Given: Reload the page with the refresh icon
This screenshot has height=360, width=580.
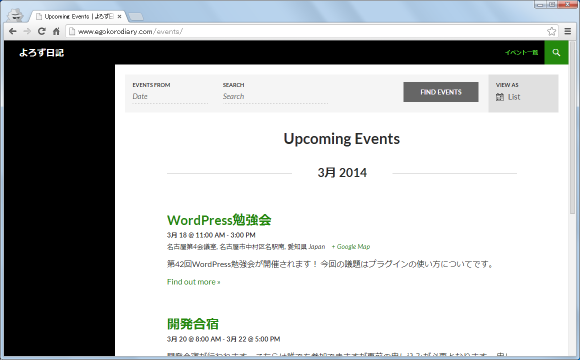Looking at the screenshot, I should click(42, 31).
